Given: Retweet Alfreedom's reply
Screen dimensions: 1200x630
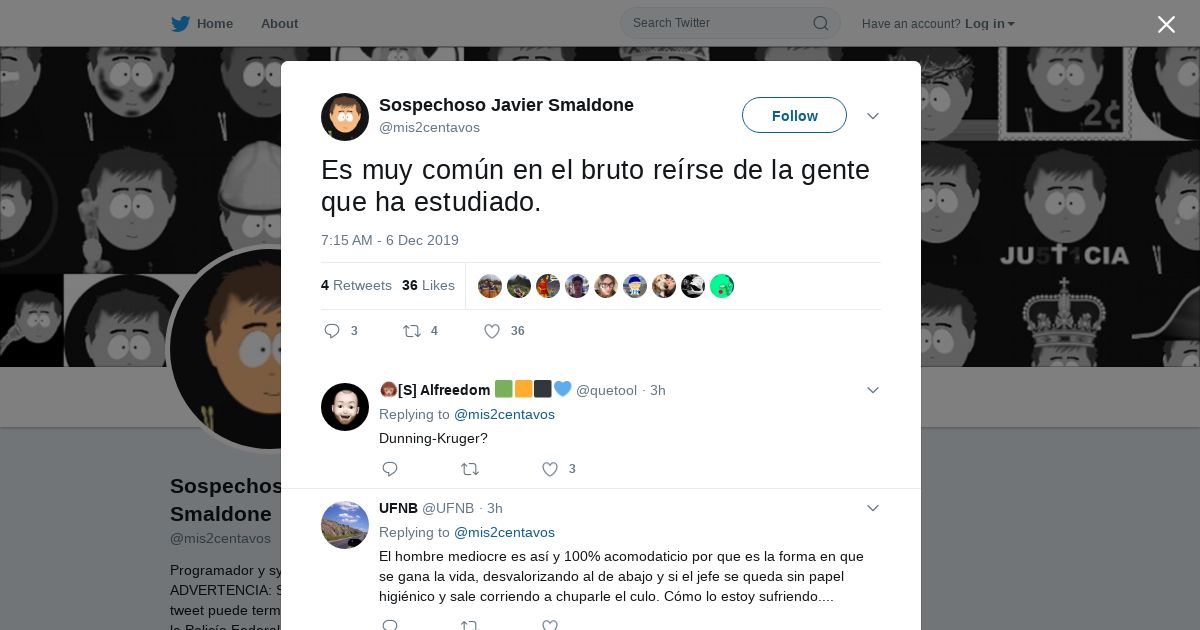Looking at the screenshot, I should (470, 469).
